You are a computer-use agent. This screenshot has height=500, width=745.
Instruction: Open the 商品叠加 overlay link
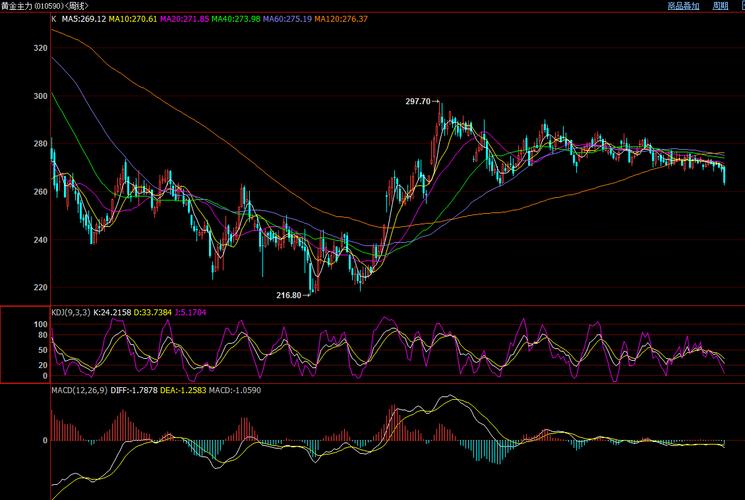tap(683, 6)
